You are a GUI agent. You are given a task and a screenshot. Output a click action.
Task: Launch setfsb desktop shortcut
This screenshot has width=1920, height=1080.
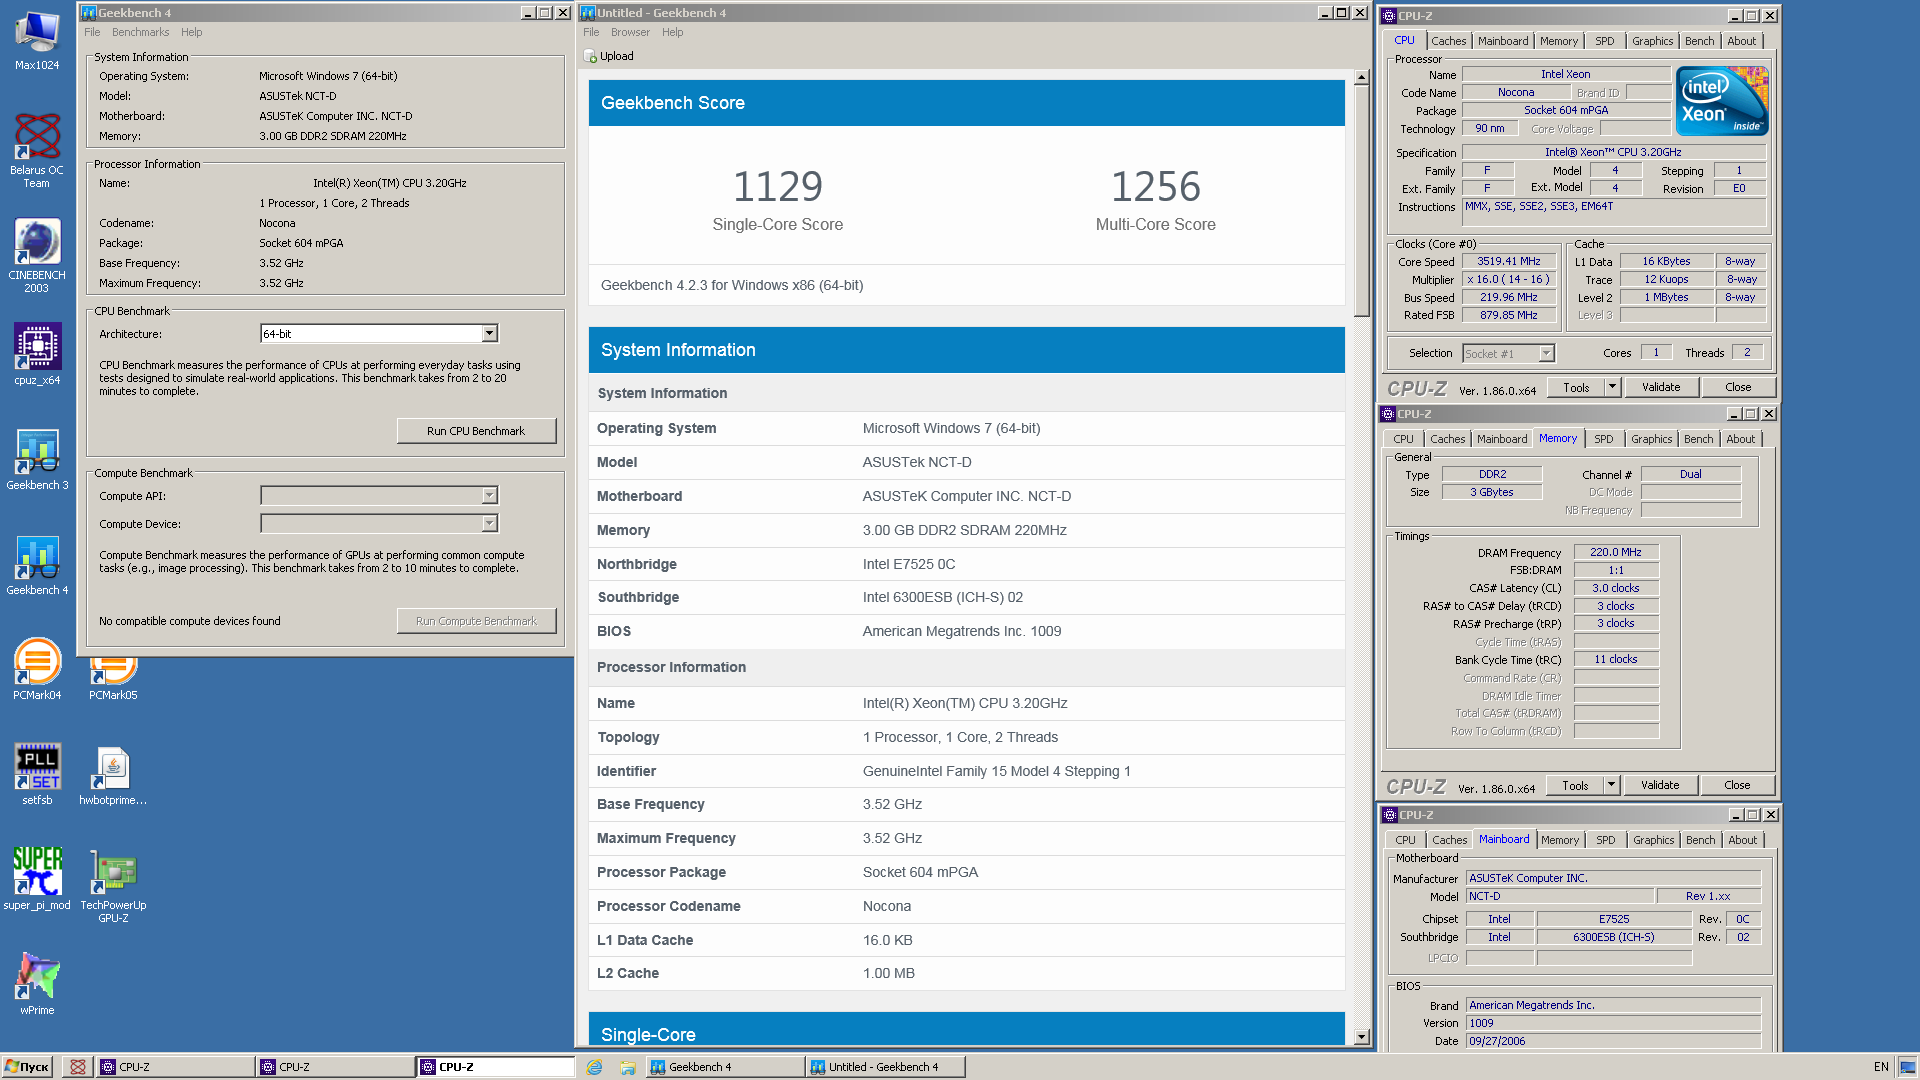(x=37, y=774)
